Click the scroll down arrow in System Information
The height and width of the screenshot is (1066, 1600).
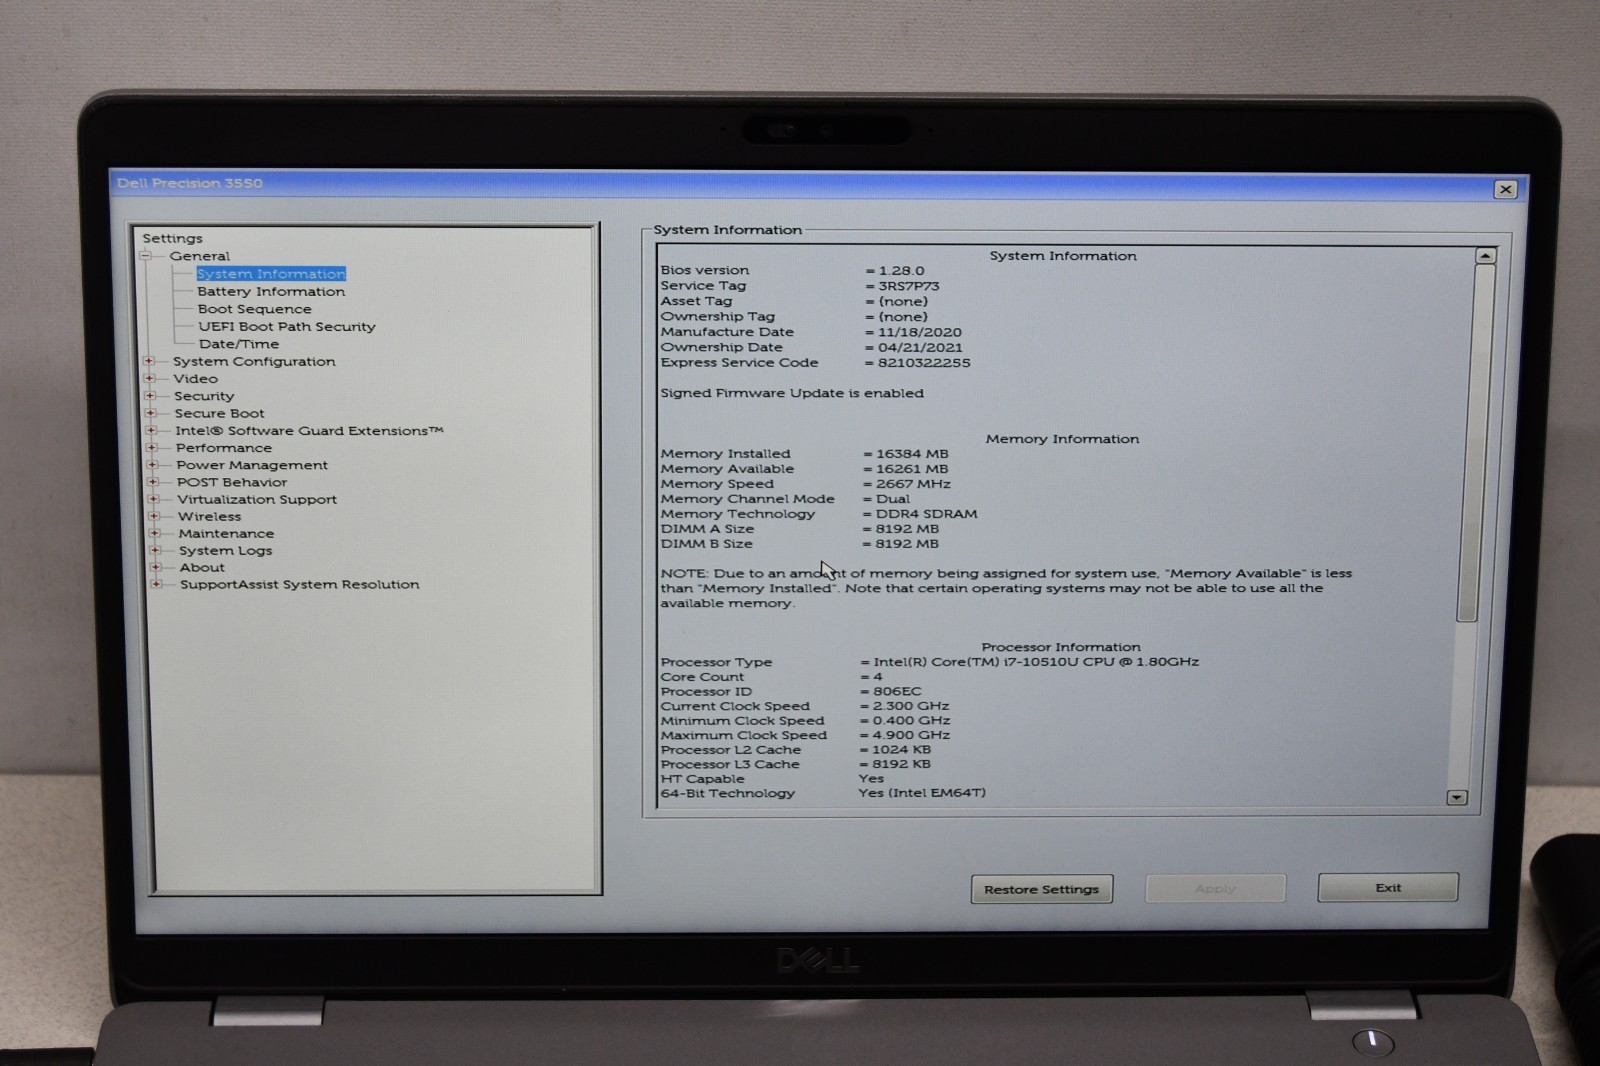1457,797
